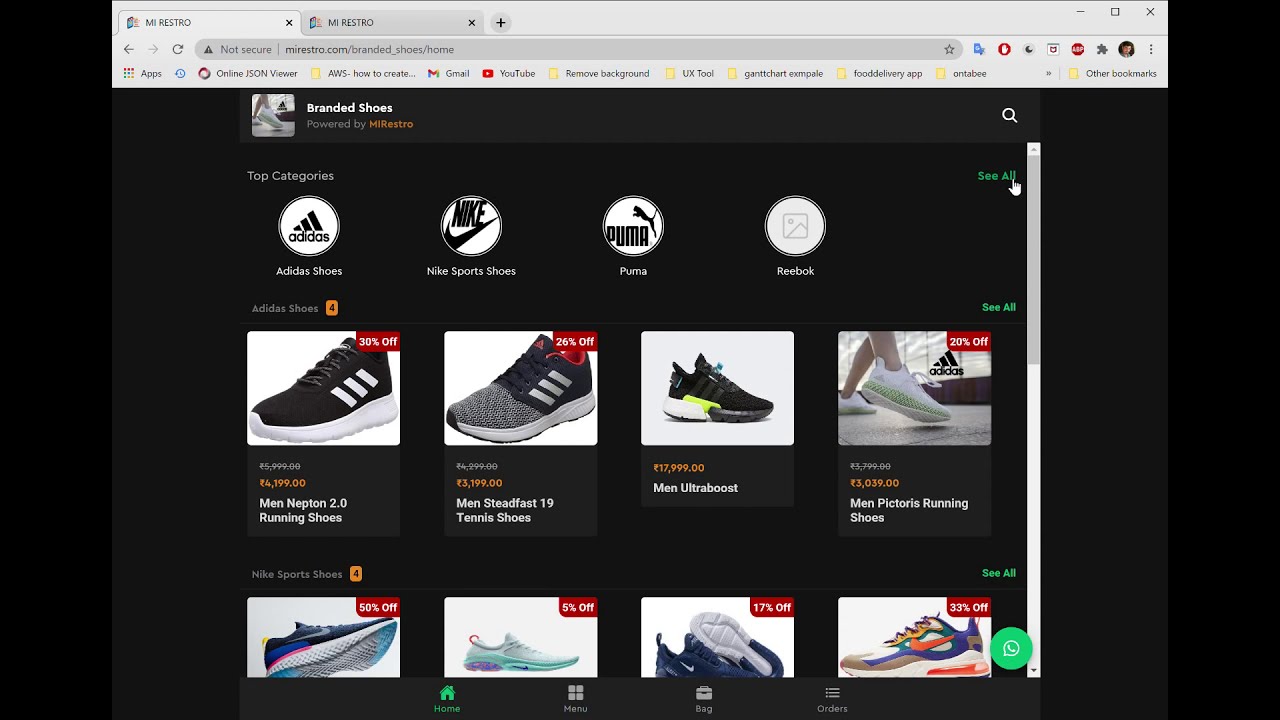
Task: Open Men Nepton 2.0 Running Shoes image
Action: (x=323, y=388)
